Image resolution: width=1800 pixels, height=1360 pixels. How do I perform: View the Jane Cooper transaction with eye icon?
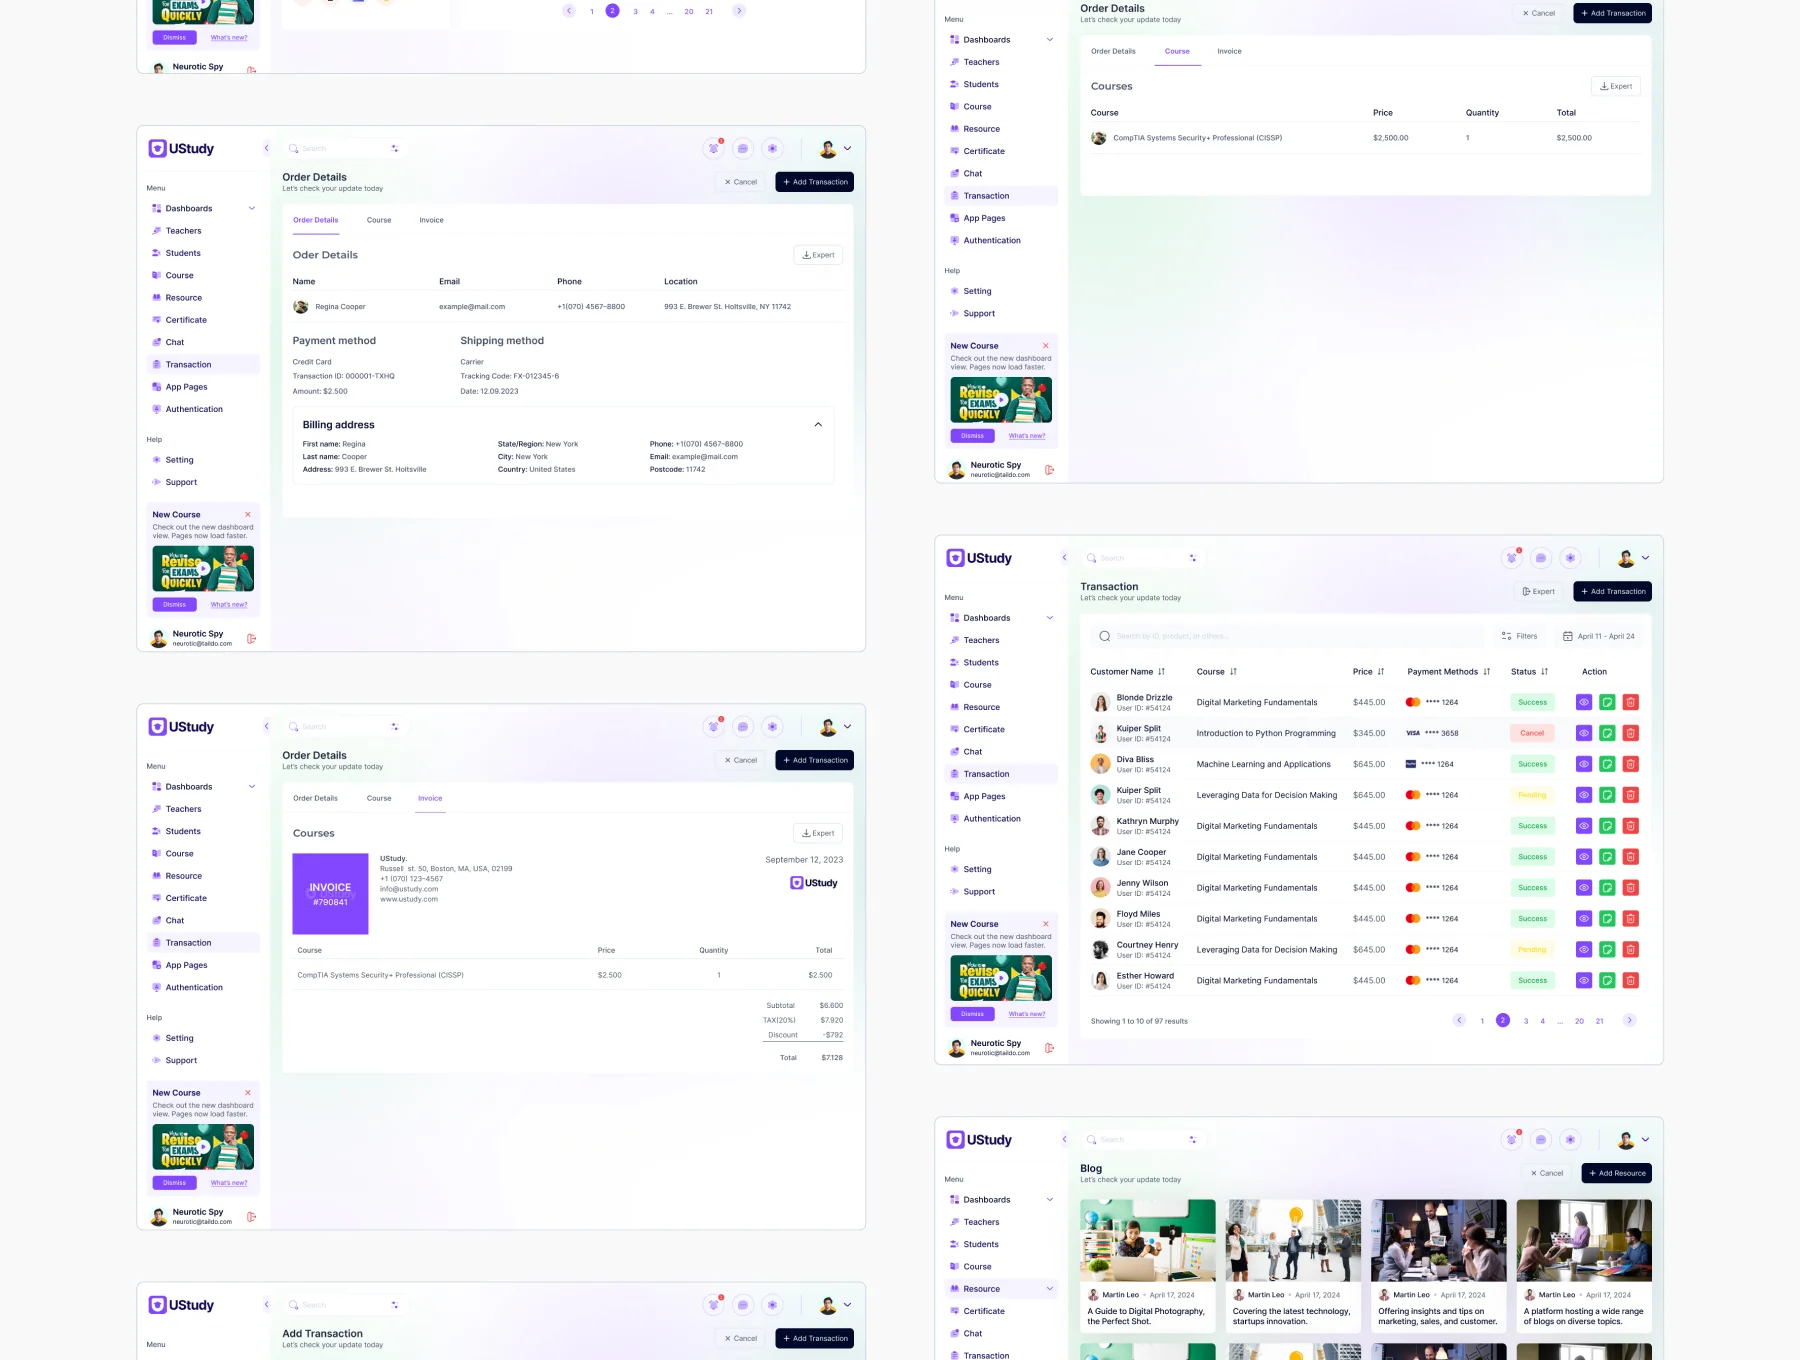[x=1584, y=857]
